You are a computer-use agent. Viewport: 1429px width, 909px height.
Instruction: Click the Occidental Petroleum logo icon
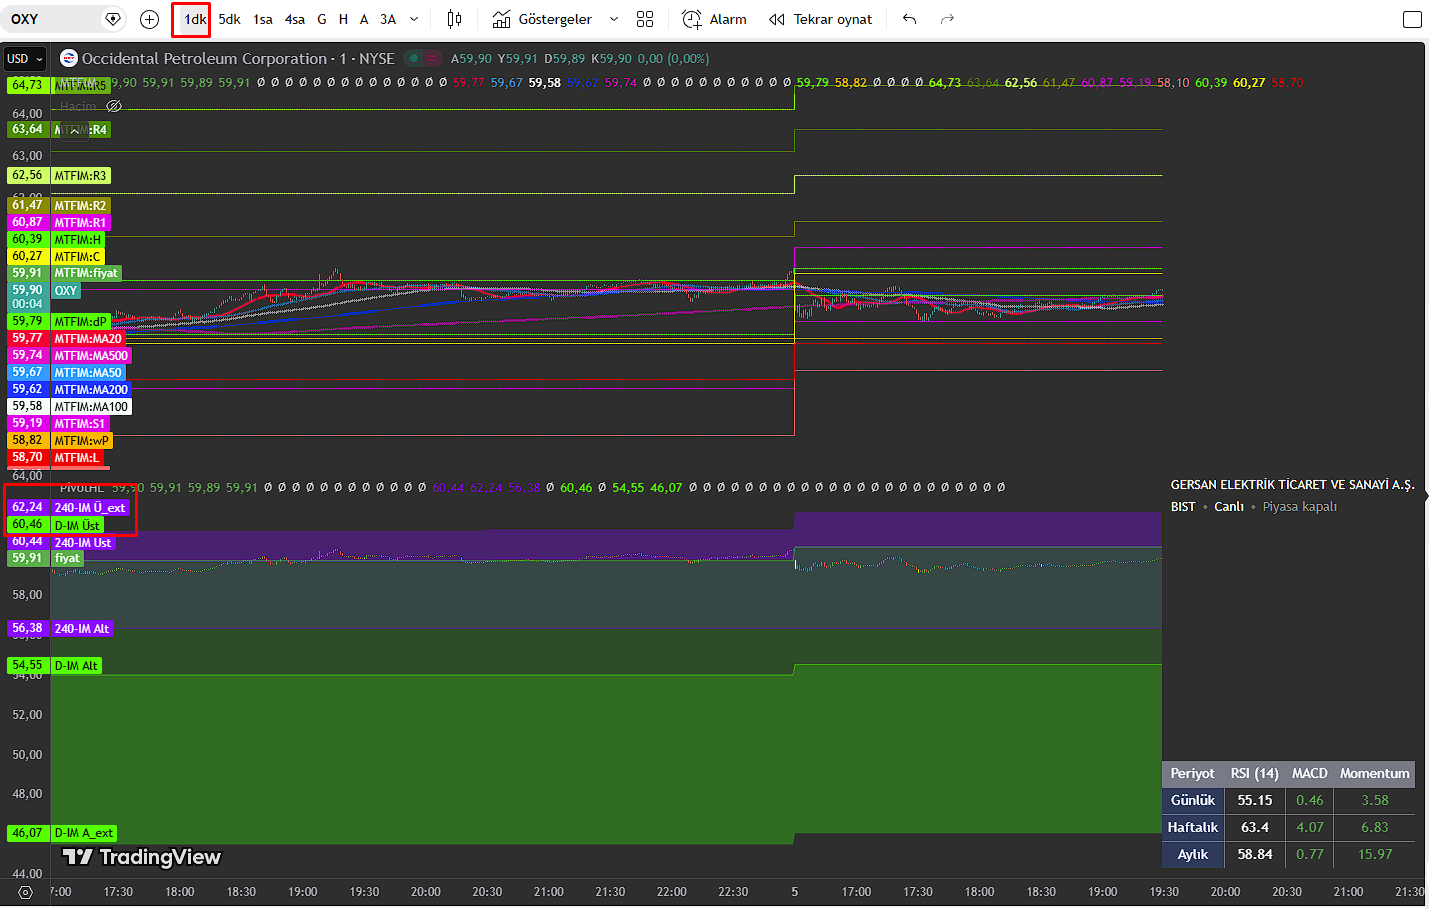point(69,59)
